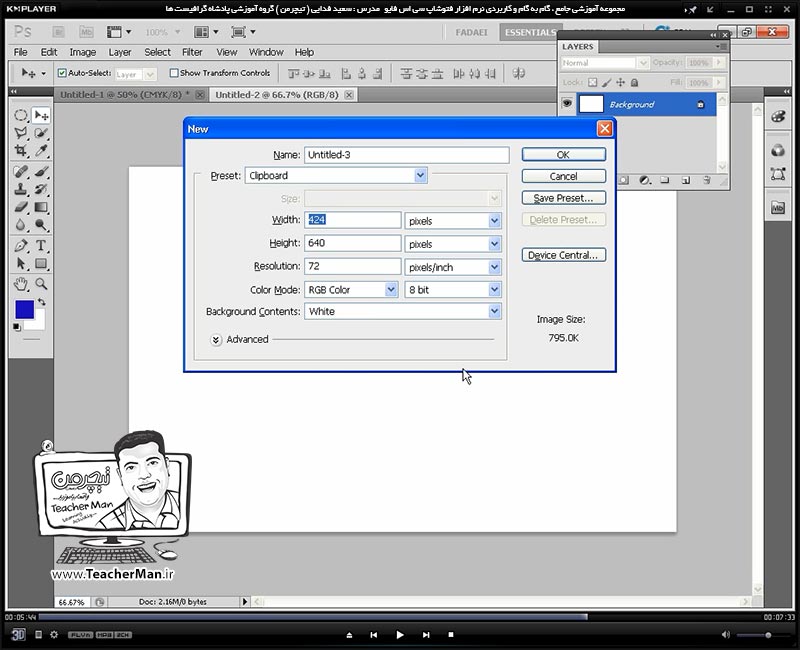Select the History Brush tool
The image size is (800, 650).
[41, 189]
